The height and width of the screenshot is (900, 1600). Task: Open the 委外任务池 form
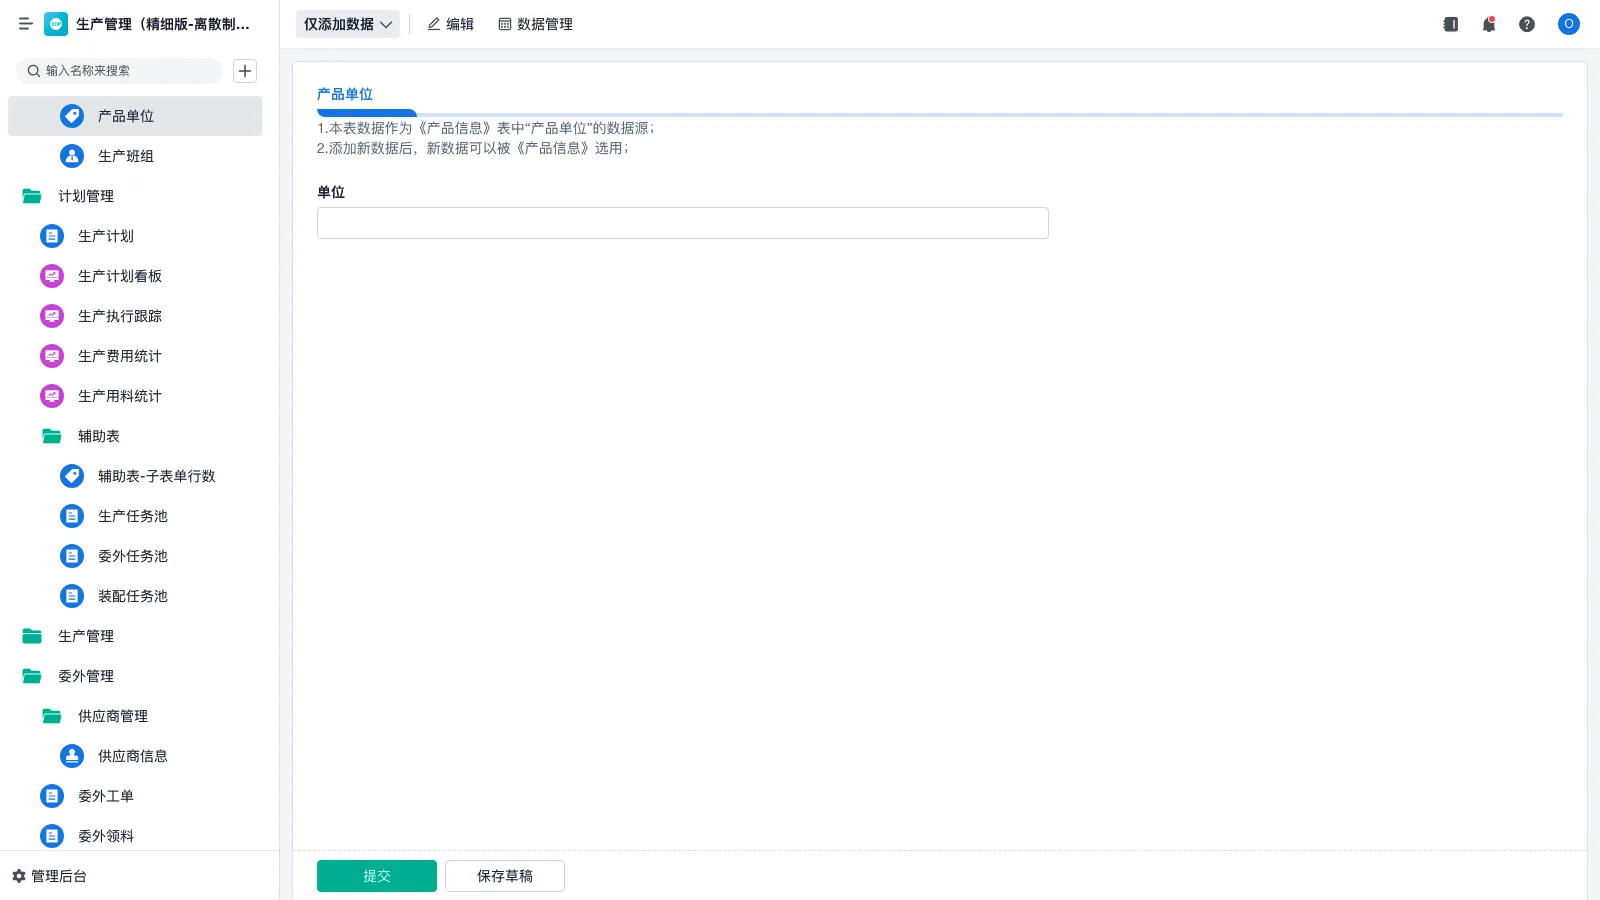133,556
